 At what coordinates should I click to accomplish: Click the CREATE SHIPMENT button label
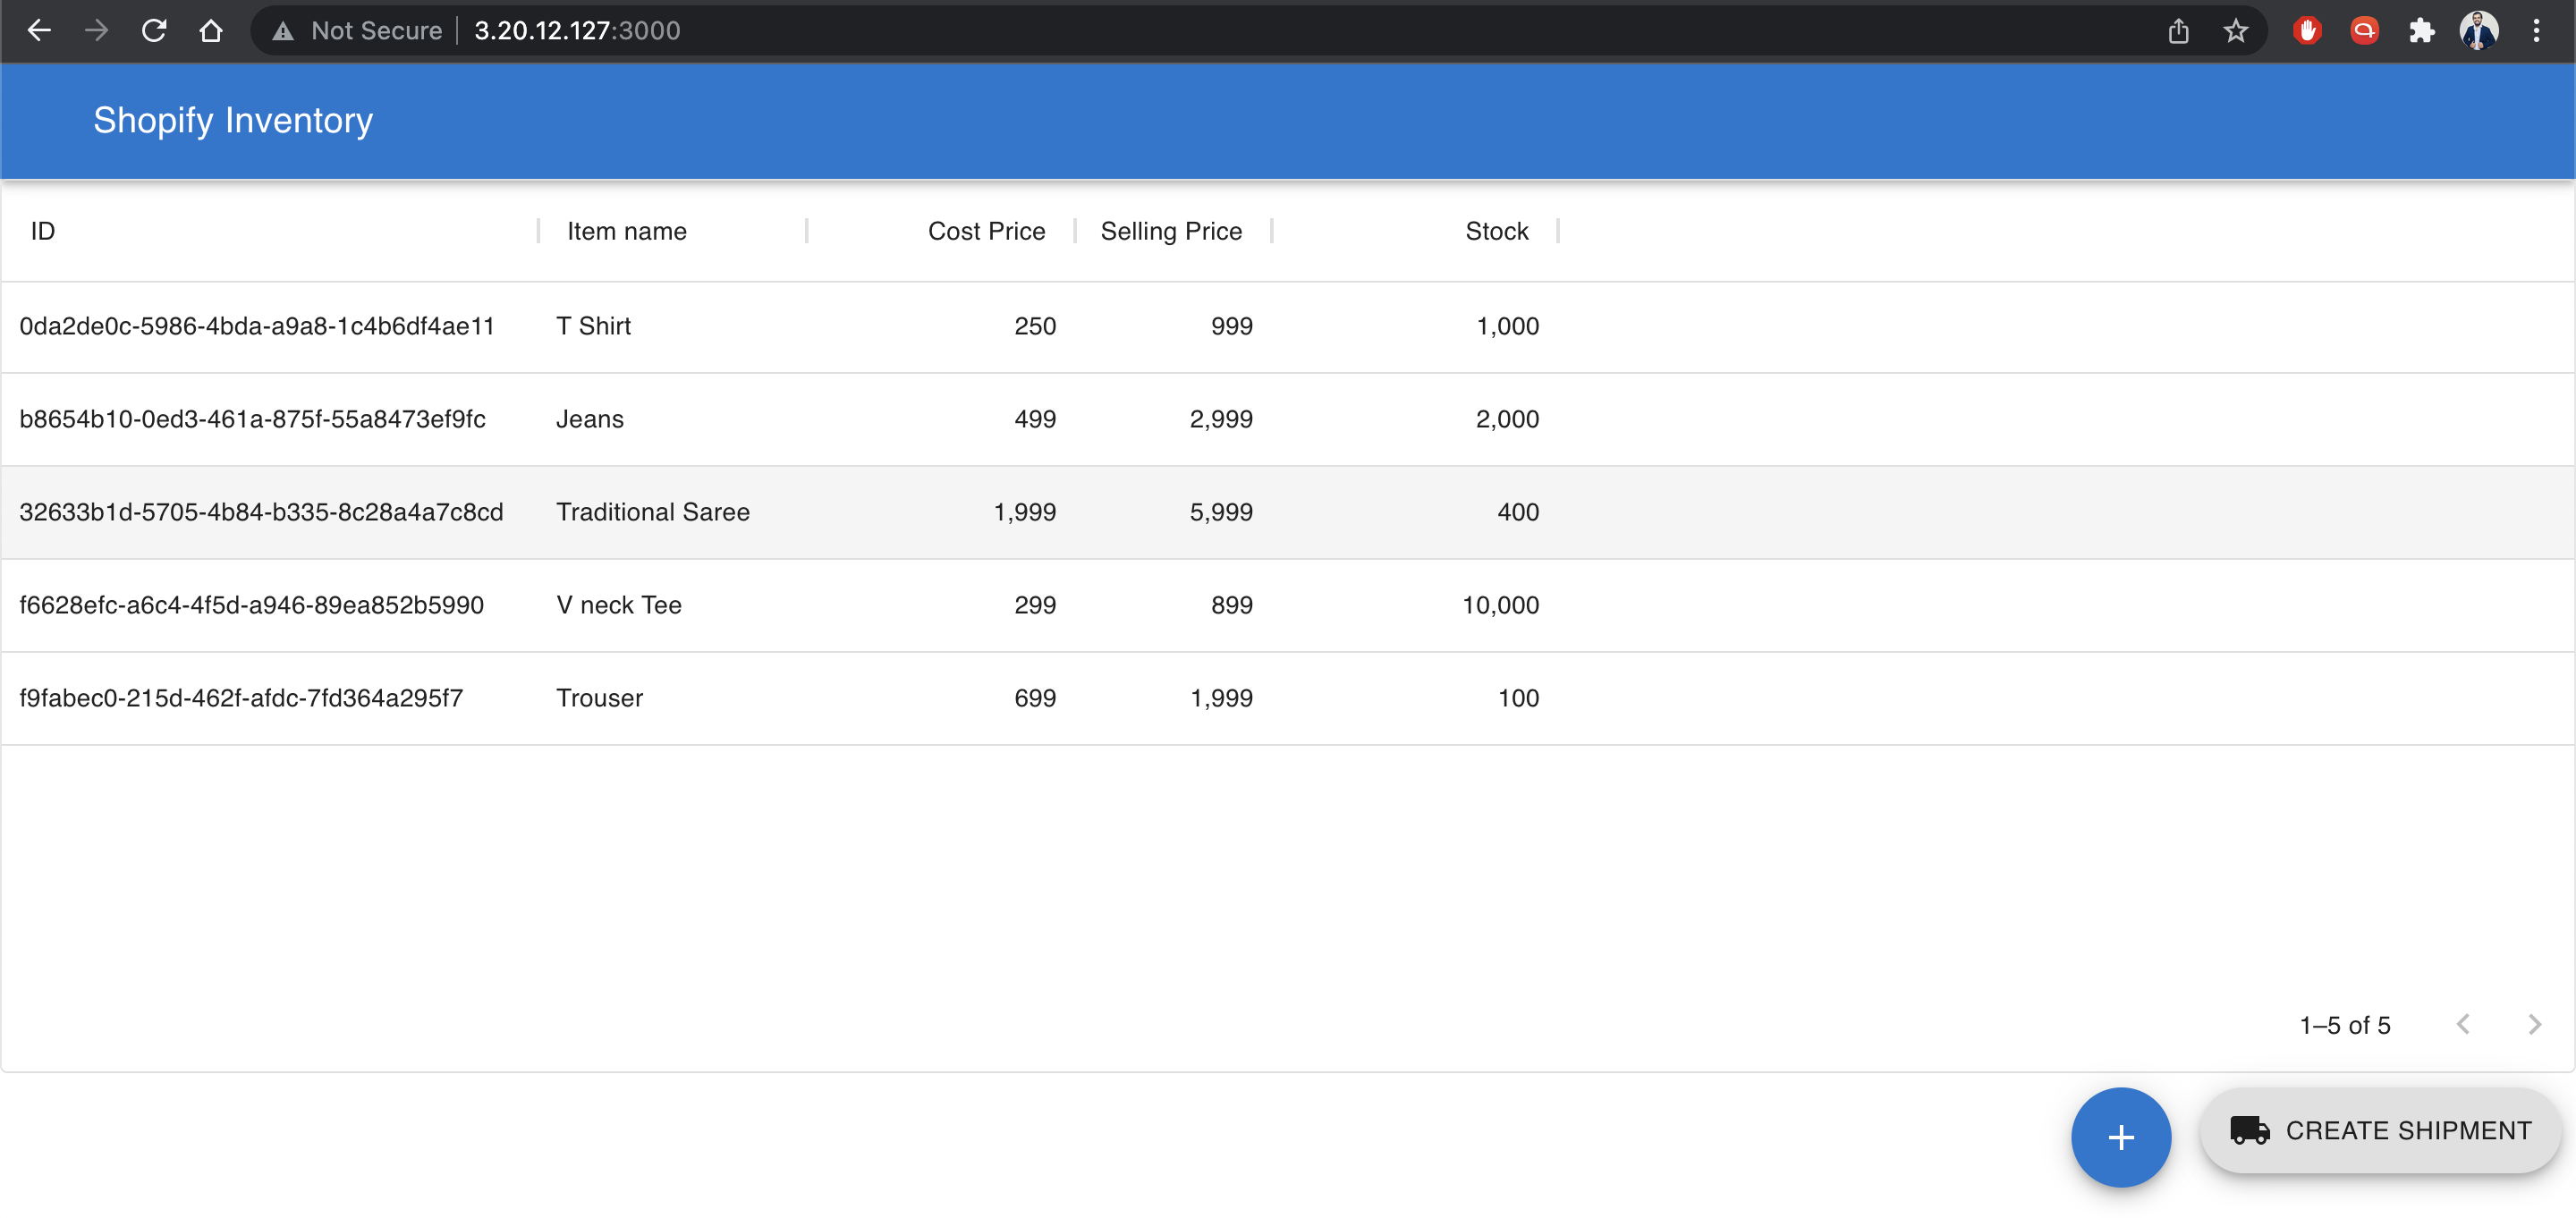point(2408,1130)
